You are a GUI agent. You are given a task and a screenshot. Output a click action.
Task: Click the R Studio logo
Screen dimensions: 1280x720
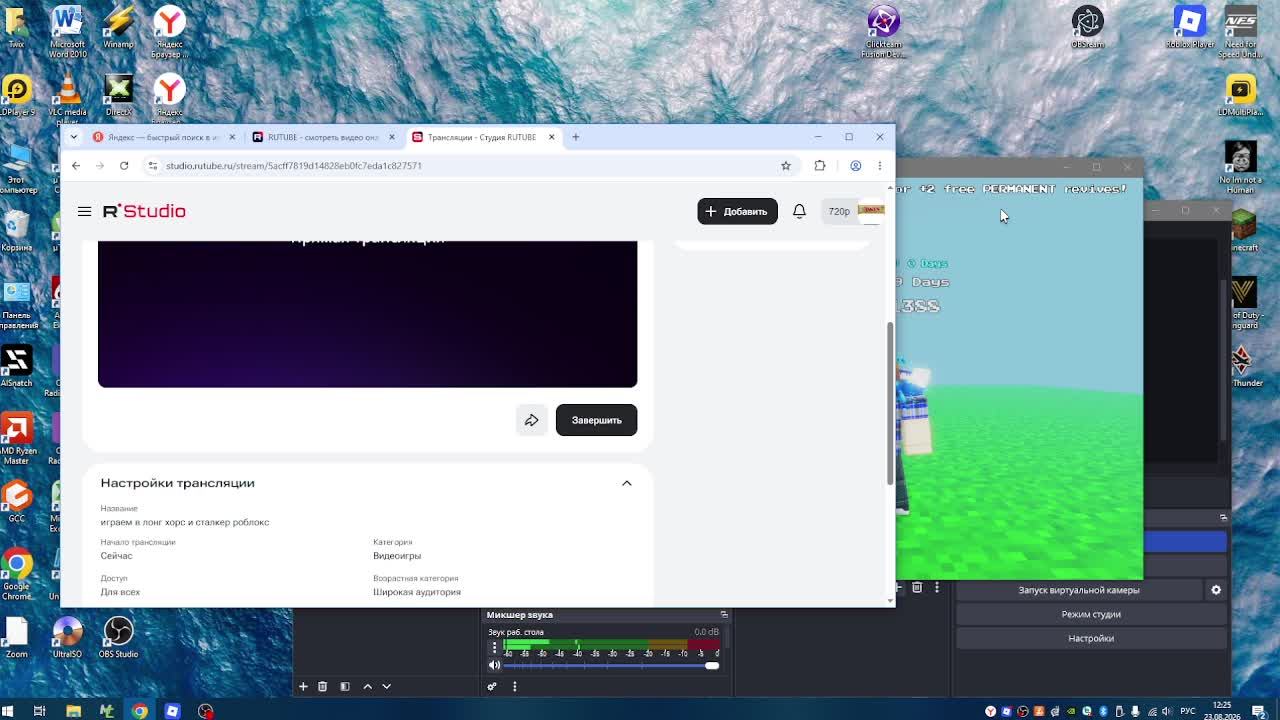coord(144,211)
